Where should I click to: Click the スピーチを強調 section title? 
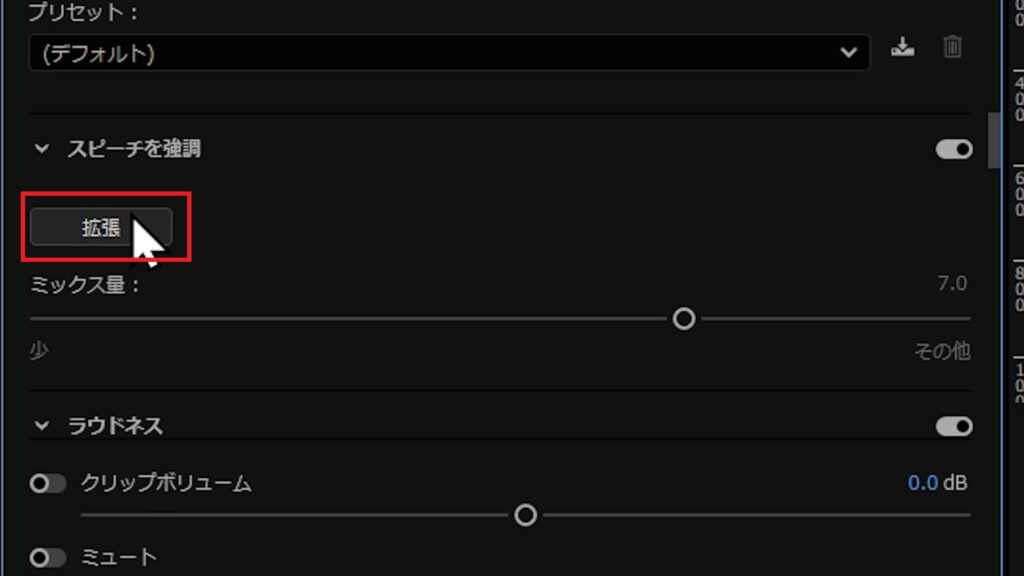tap(135, 149)
